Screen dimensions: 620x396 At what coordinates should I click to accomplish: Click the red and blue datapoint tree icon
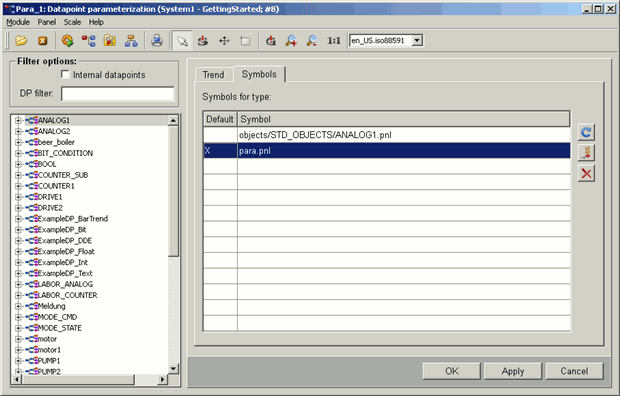pyautogui.click(x=89, y=40)
